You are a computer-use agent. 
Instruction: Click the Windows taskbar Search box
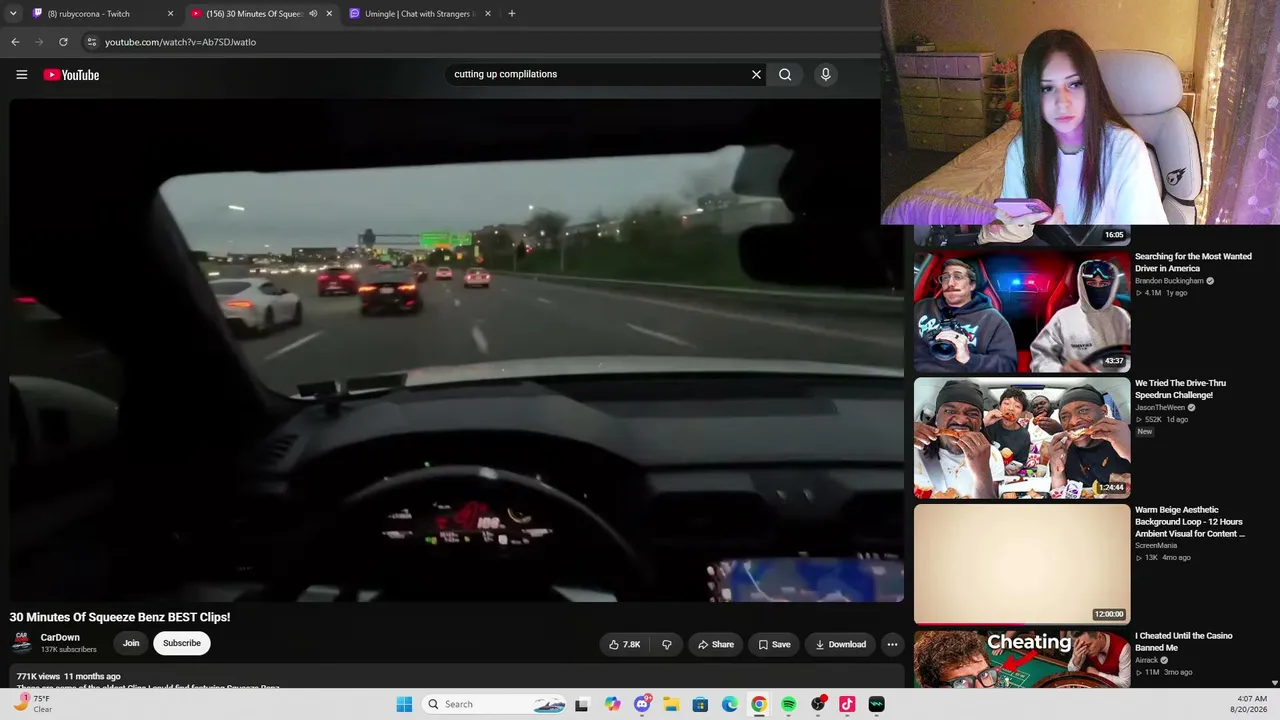coord(496,704)
